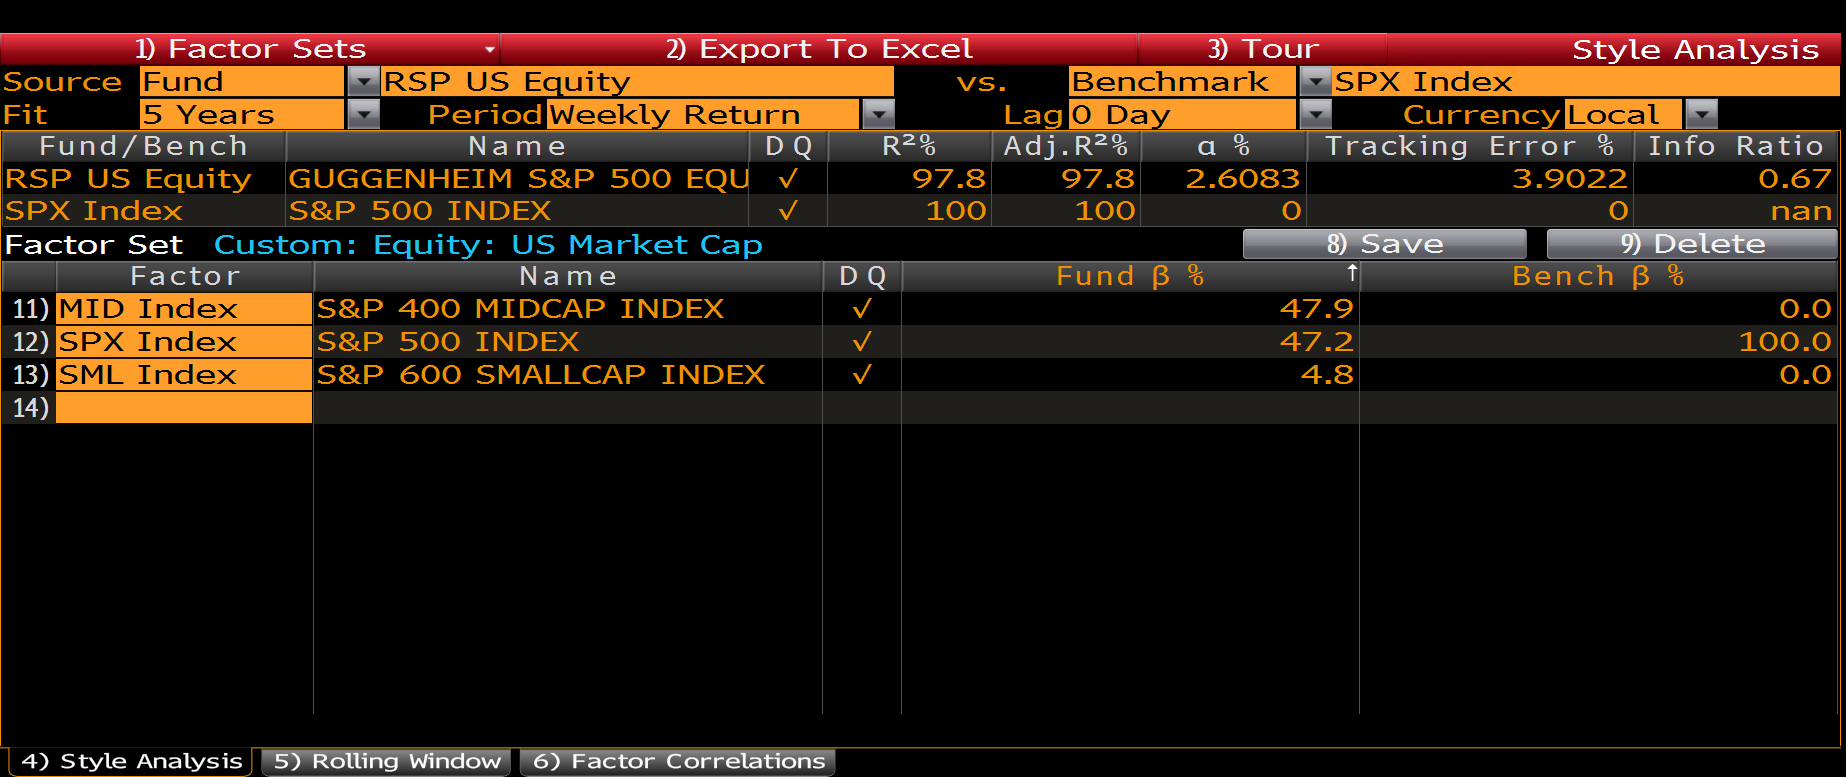Click the Fund source type field
The width and height of the screenshot is (1846, 777).
242,82
